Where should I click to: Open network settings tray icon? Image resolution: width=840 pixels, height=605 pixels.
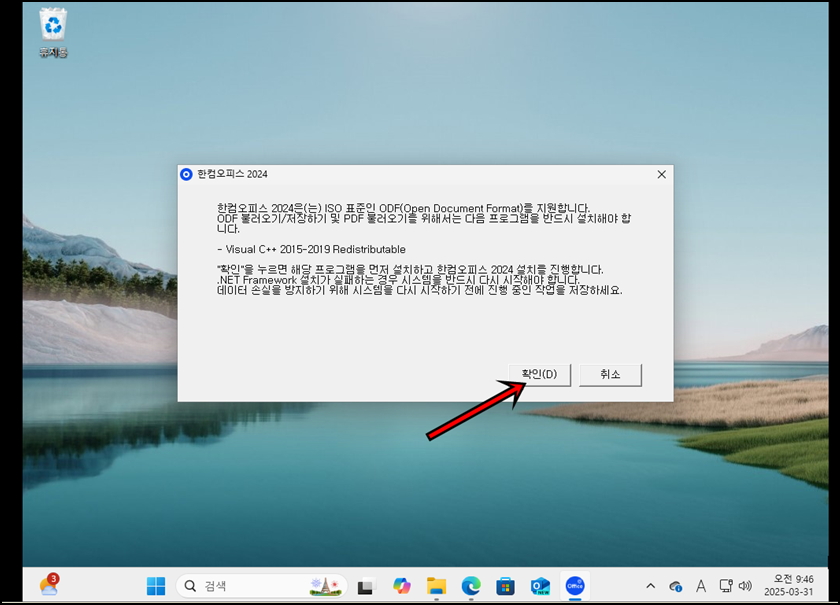click(x=726, y=586)
